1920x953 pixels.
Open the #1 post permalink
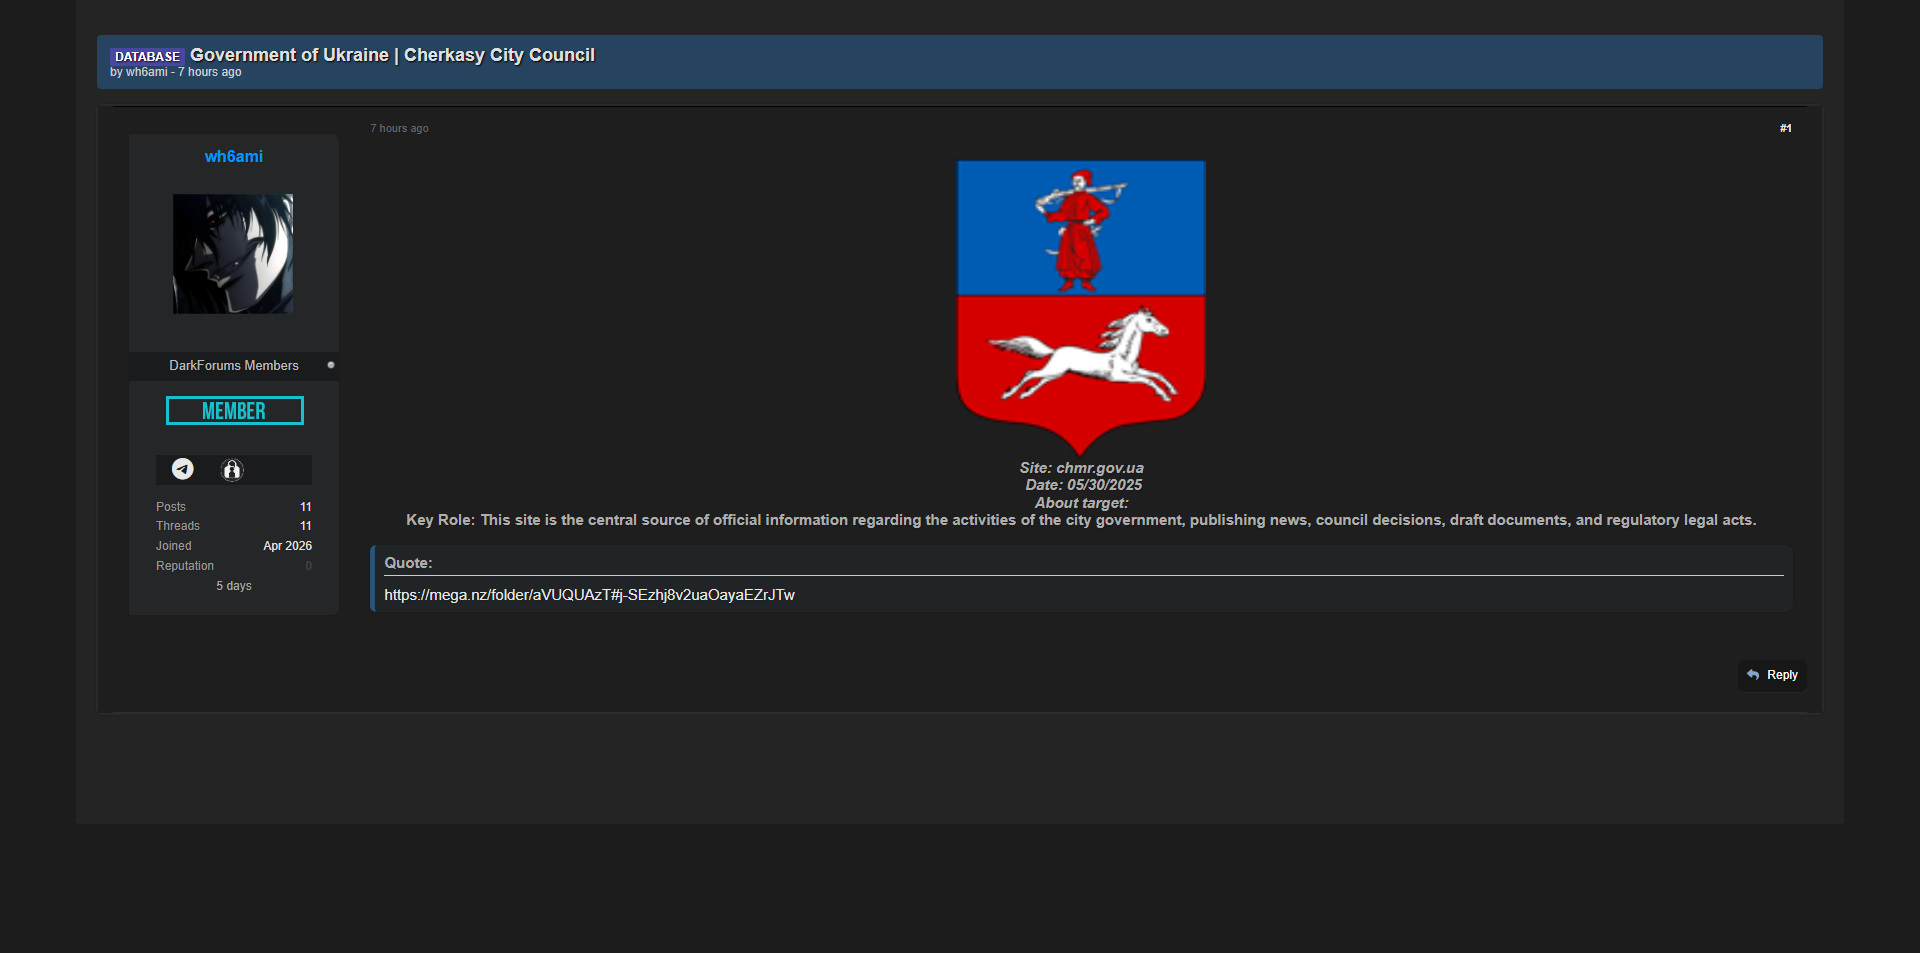coord(1785,129)
